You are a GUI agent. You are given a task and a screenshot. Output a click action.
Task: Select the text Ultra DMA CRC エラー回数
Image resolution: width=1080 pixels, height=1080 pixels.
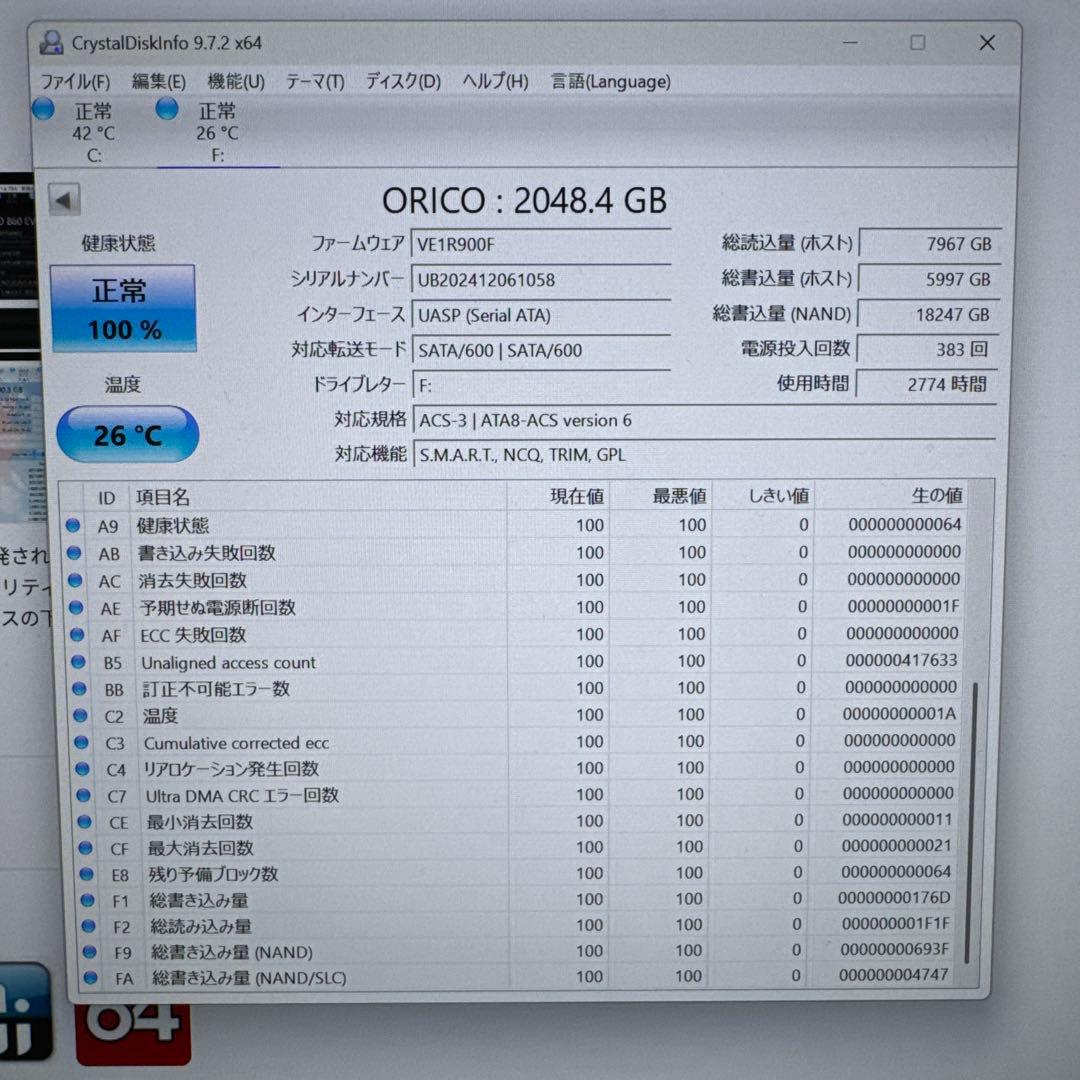(242, 796)
